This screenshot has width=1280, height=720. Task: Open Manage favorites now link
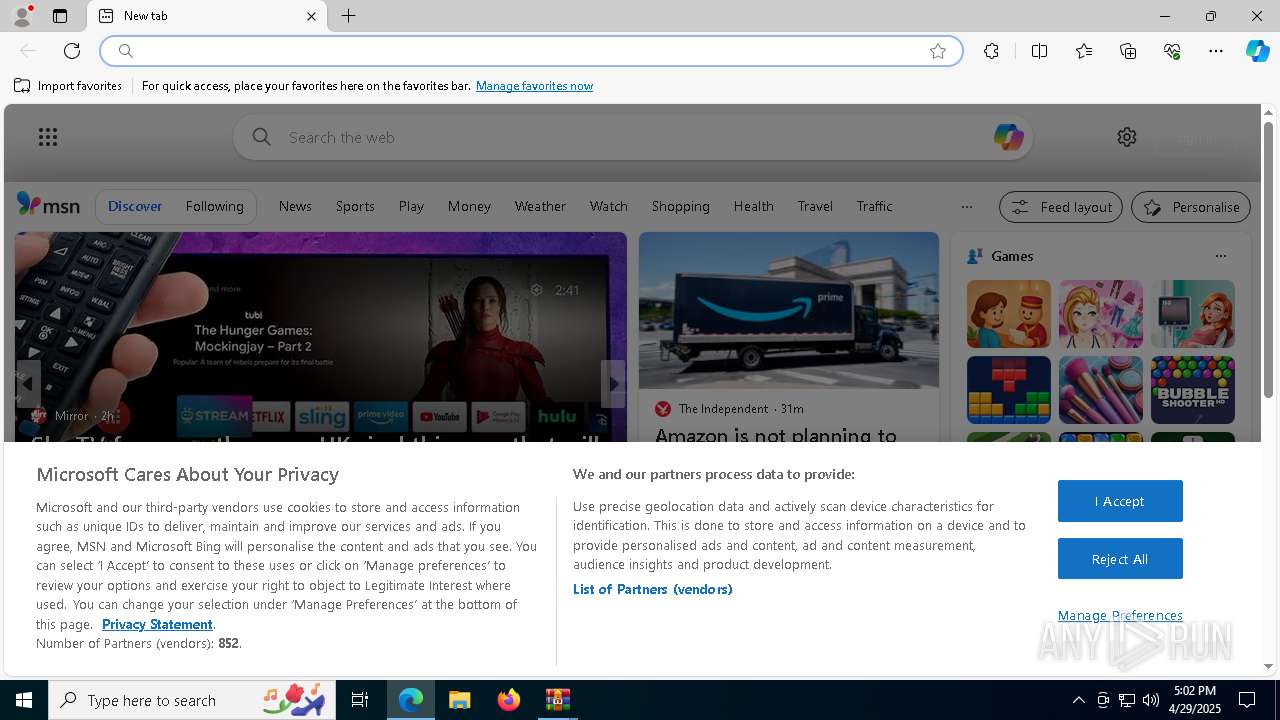coord(534,86)
